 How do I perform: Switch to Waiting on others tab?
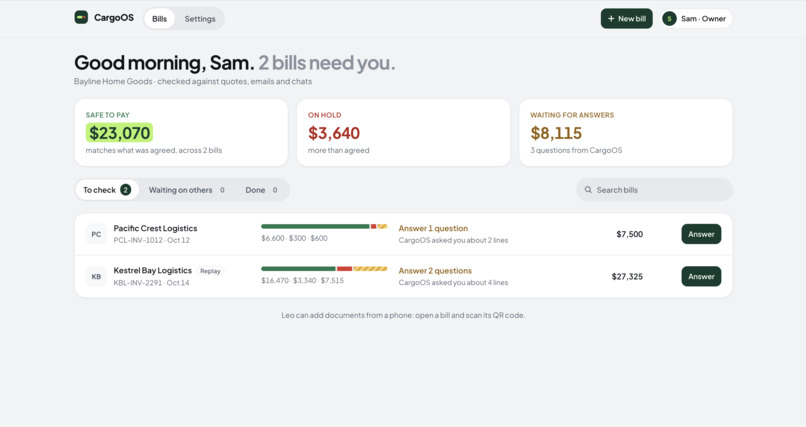tap(187, 190)
